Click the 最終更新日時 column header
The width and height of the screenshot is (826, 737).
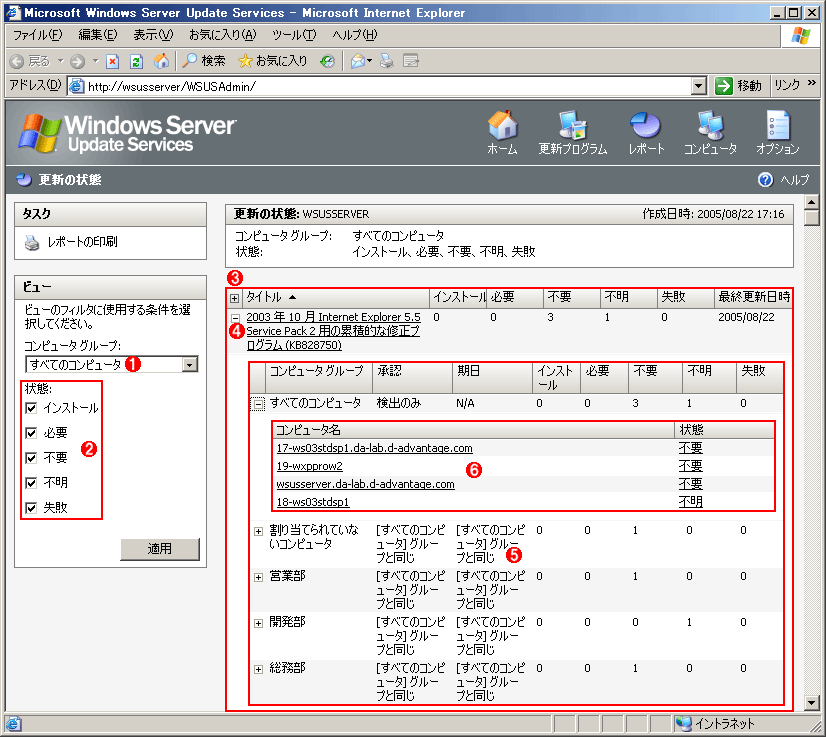[754, 298]
